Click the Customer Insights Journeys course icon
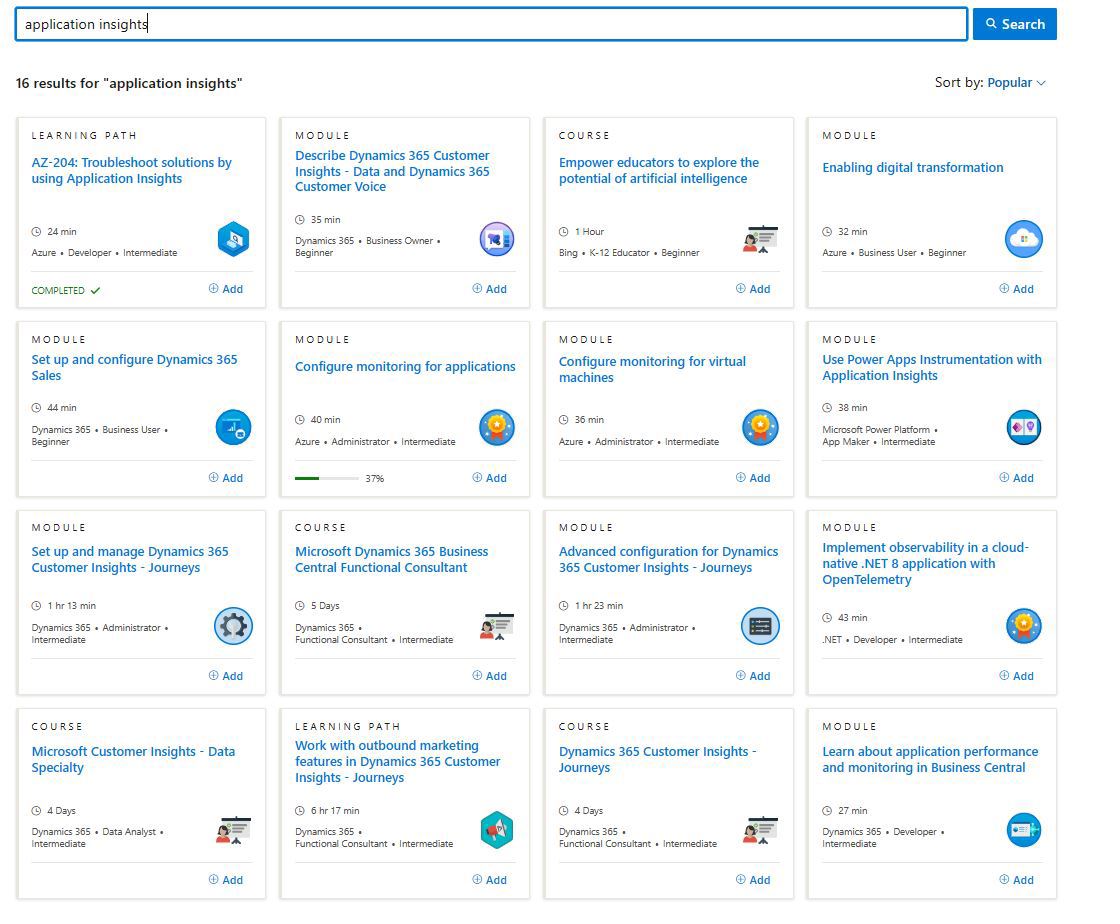1120x924 pixels. coord(760,830)
